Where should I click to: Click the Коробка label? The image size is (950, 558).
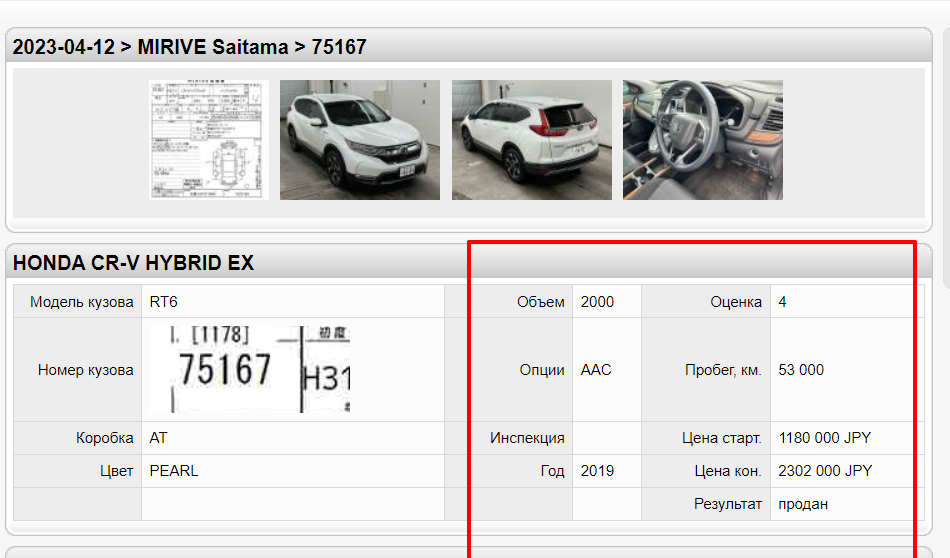[x=105, y=438]
